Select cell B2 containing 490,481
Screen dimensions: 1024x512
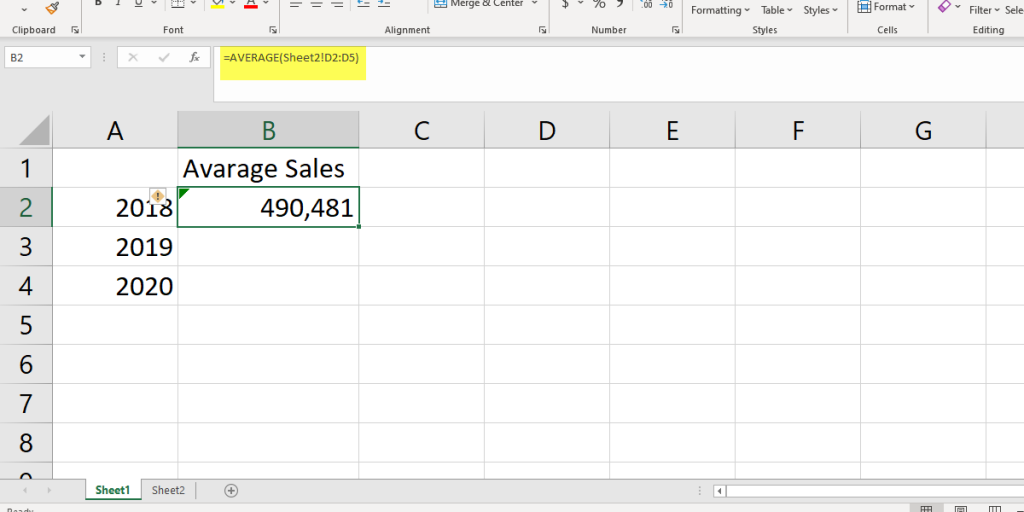[x=268, y=207]
